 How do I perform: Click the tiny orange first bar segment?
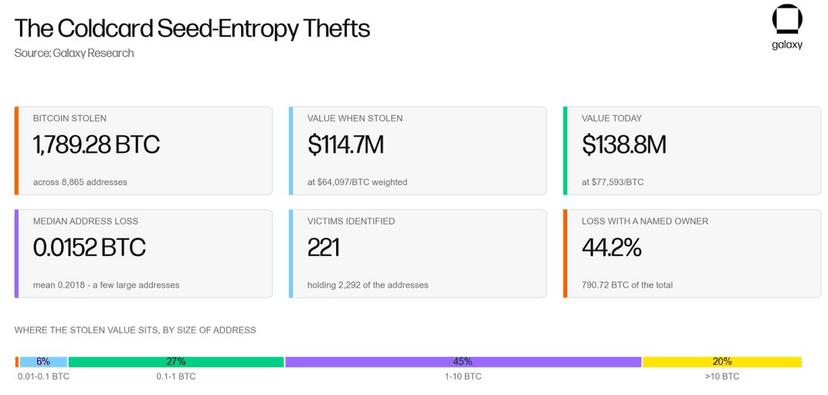click(x=17, y=362)
